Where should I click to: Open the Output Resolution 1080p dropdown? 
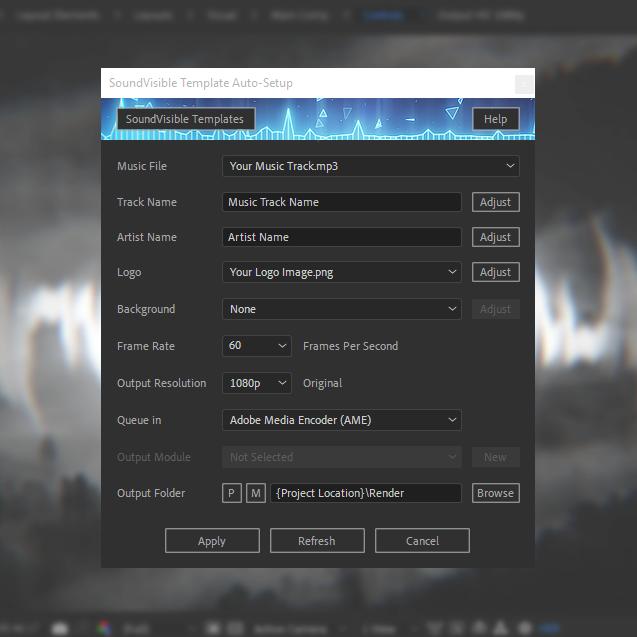[x=257, y=383]
